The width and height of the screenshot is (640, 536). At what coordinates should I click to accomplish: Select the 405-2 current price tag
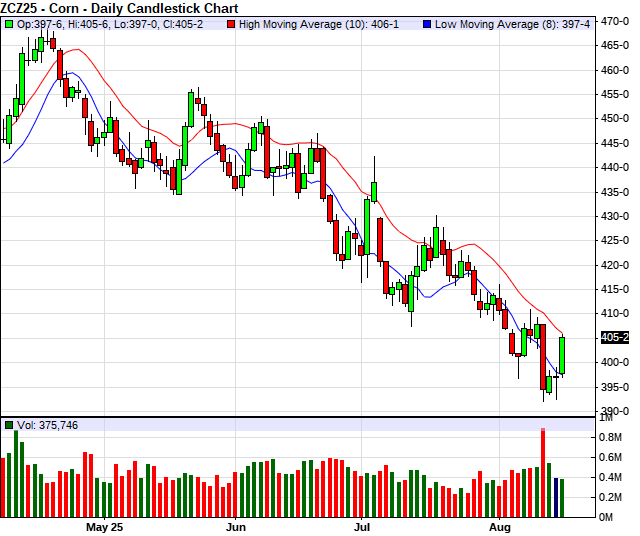[x=616, y=337]
